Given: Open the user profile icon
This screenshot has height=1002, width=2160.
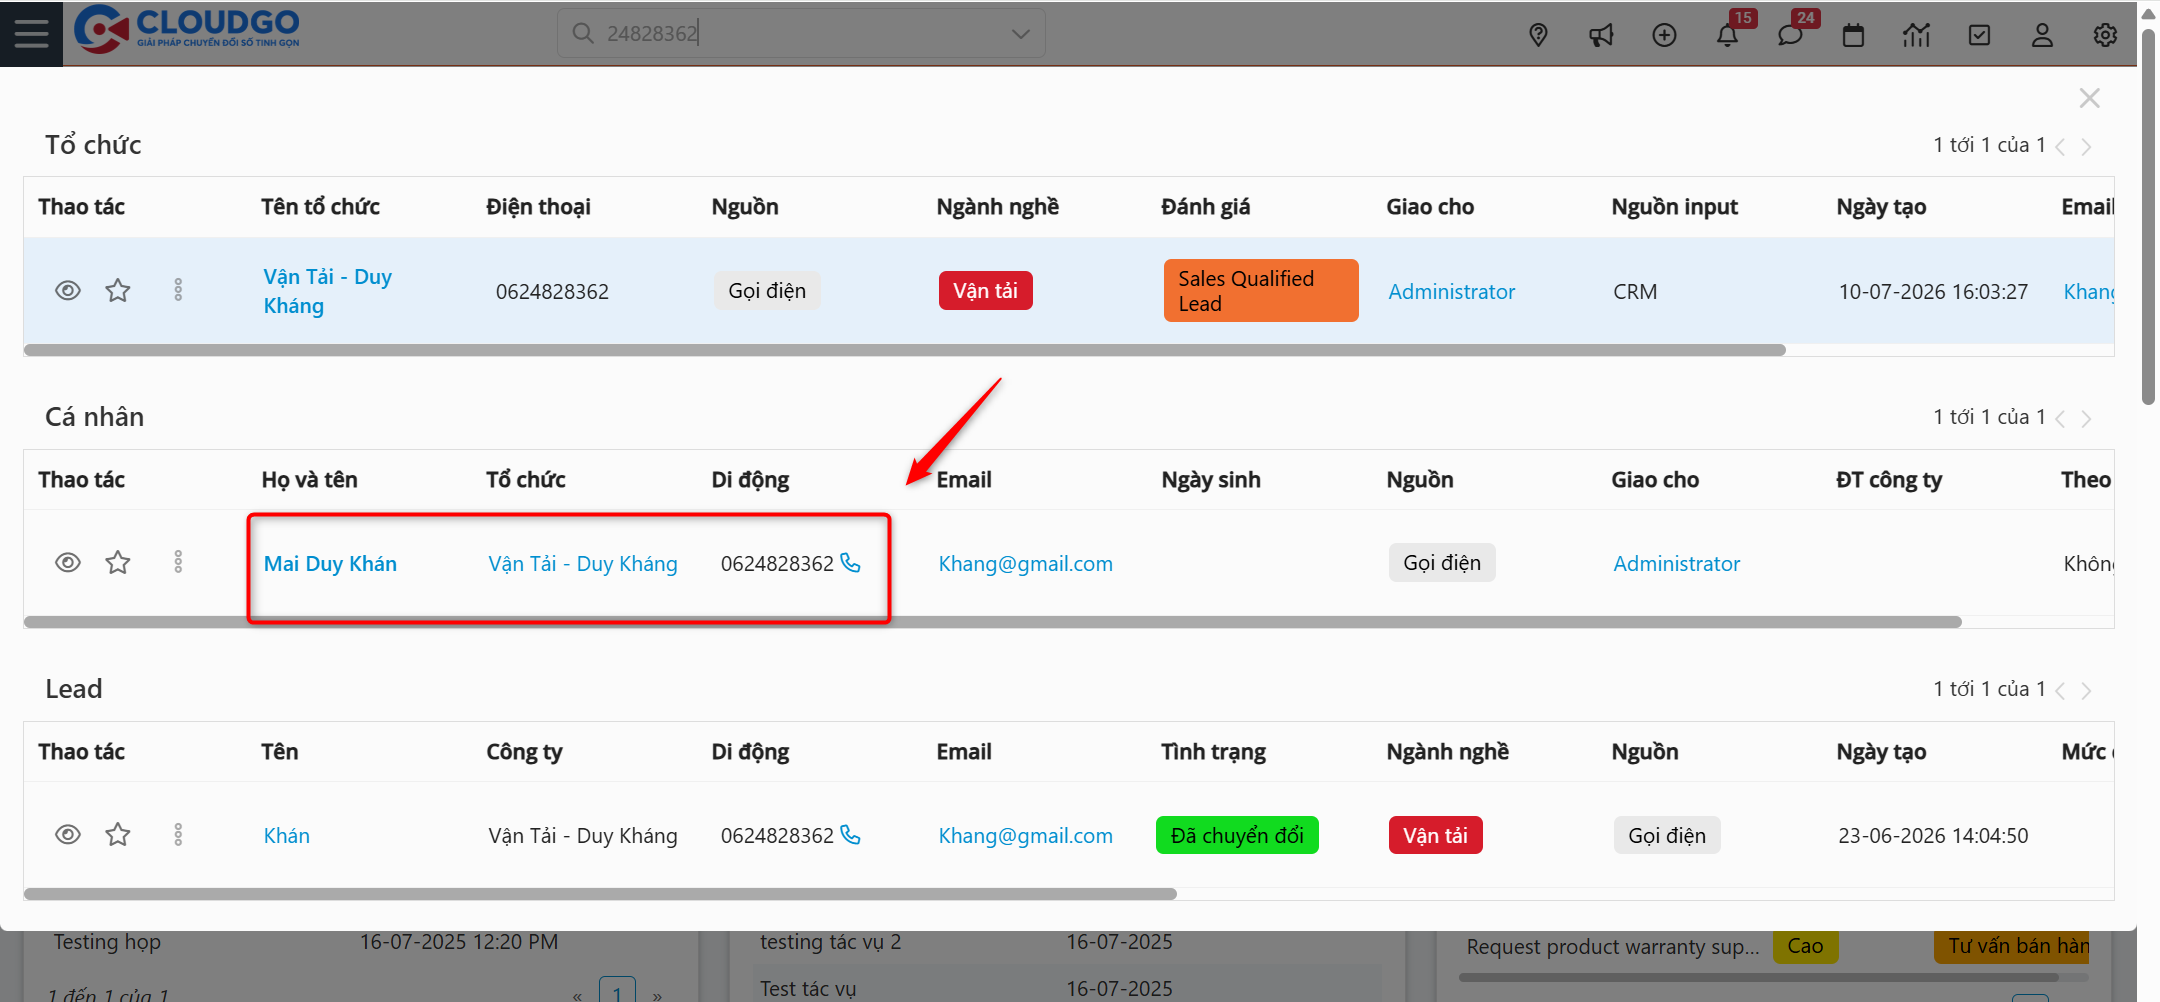Looking at the screenshot, I should pos(2042,35).
